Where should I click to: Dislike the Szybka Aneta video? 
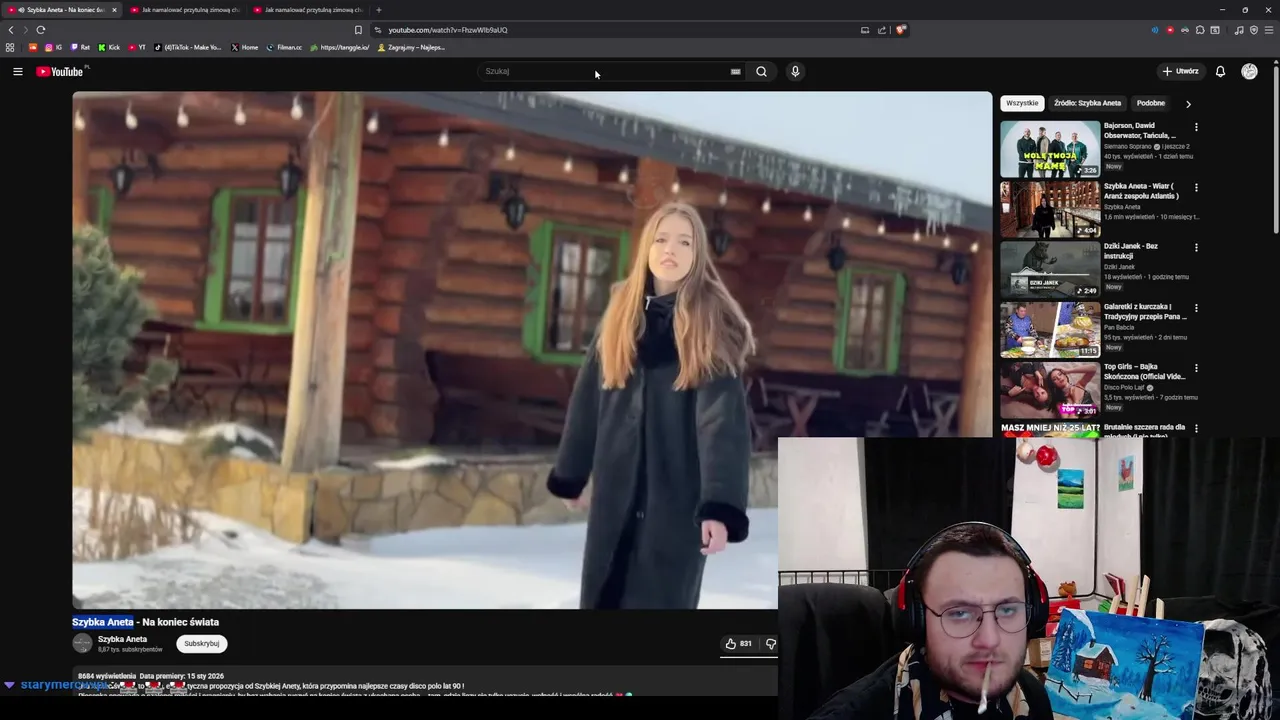(769, 644)
